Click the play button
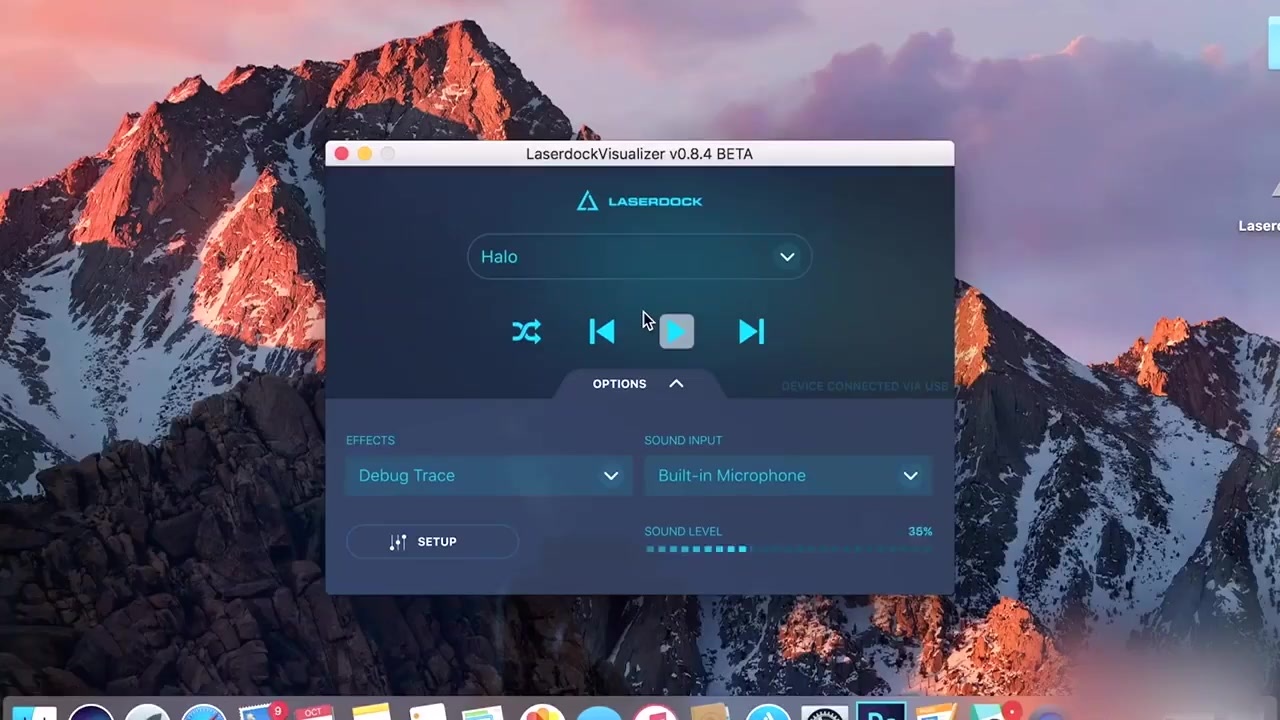 coord(677,332)
